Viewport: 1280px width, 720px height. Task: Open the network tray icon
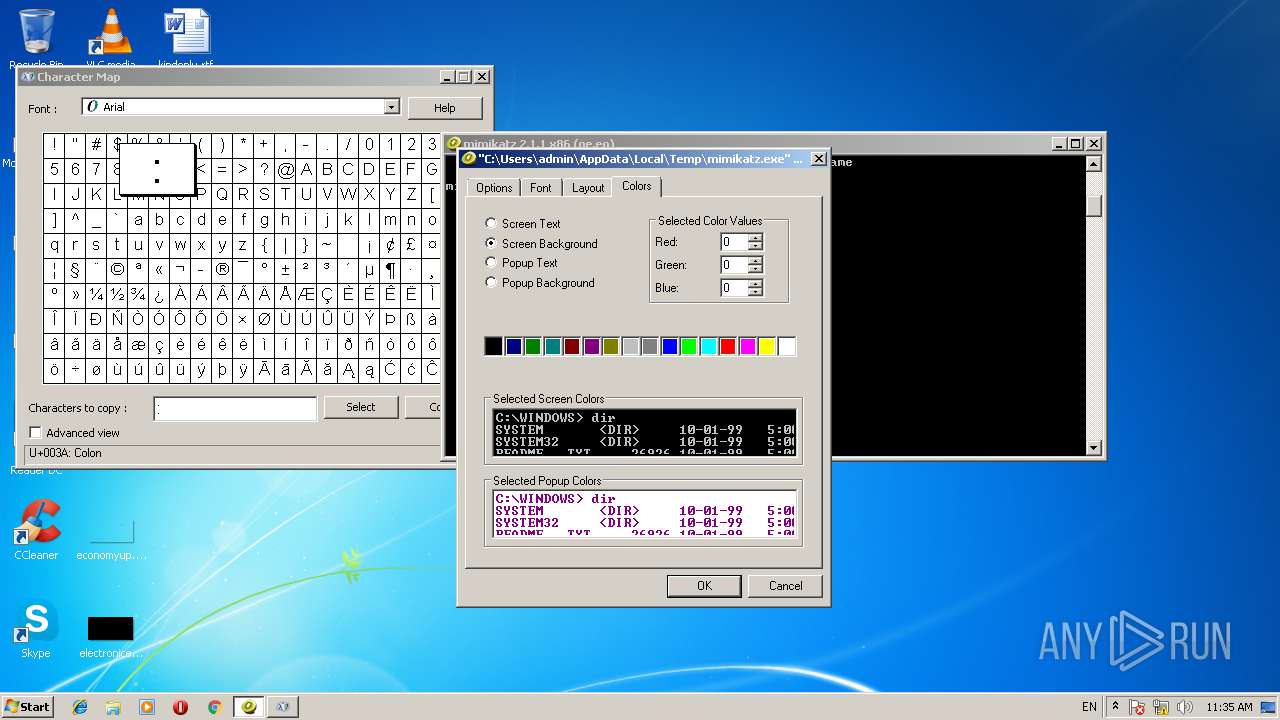point(1161,707)
